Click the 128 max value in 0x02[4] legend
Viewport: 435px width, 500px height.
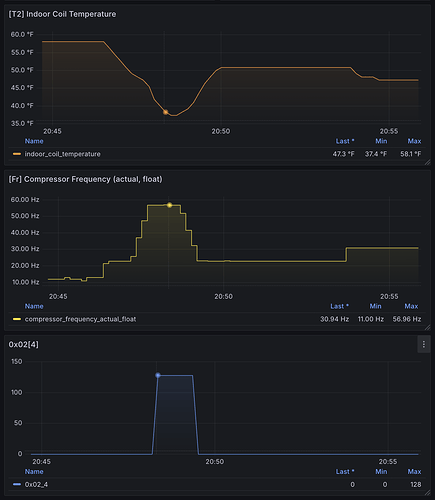416,484
